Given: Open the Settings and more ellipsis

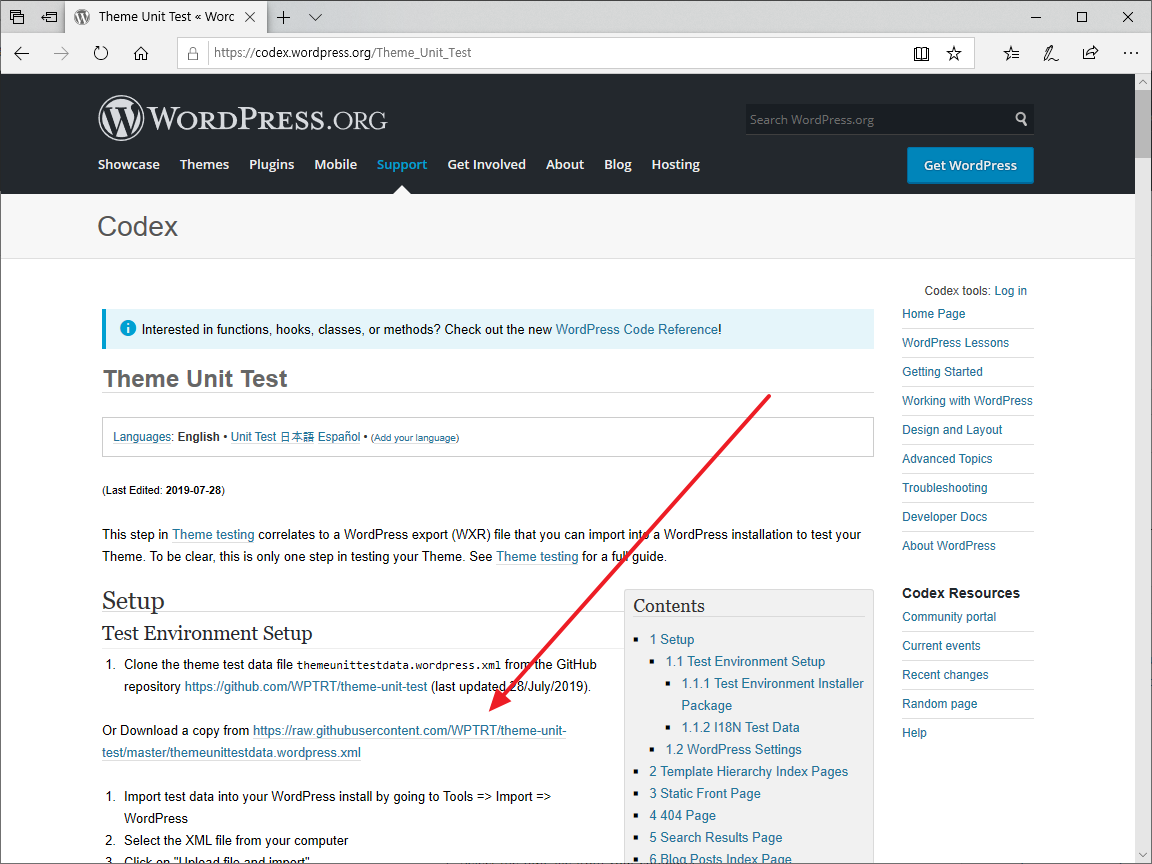Looking at the screenshot, I should 1131,53.
